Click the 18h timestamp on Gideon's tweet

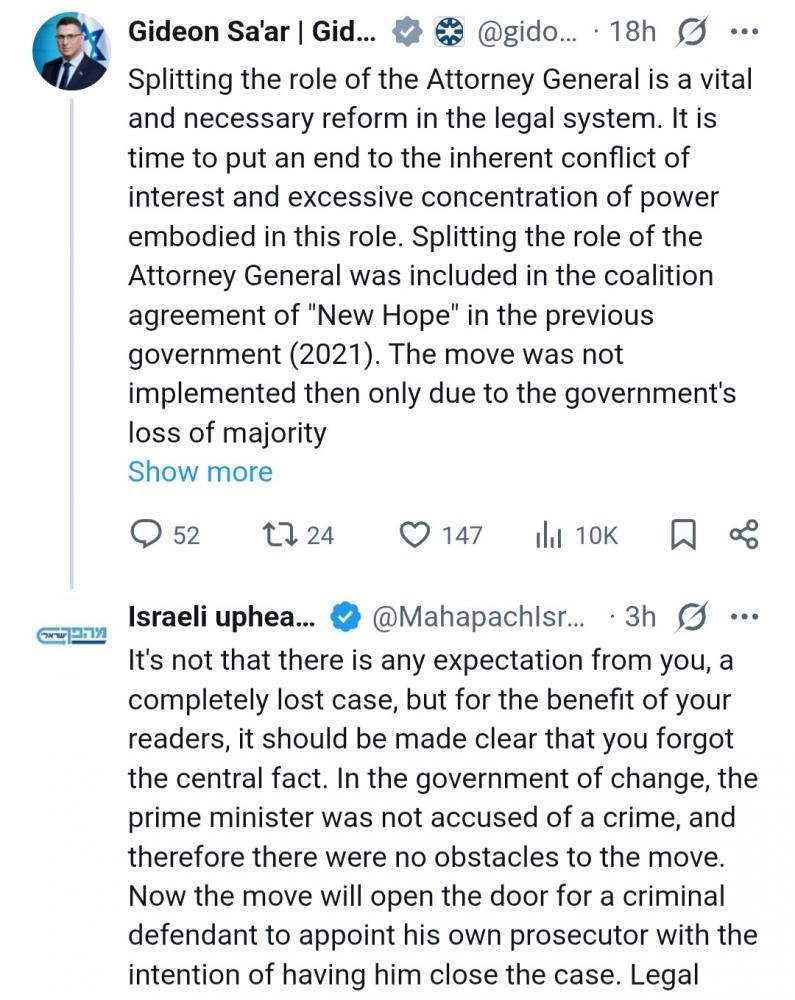(x=632, y=32)
